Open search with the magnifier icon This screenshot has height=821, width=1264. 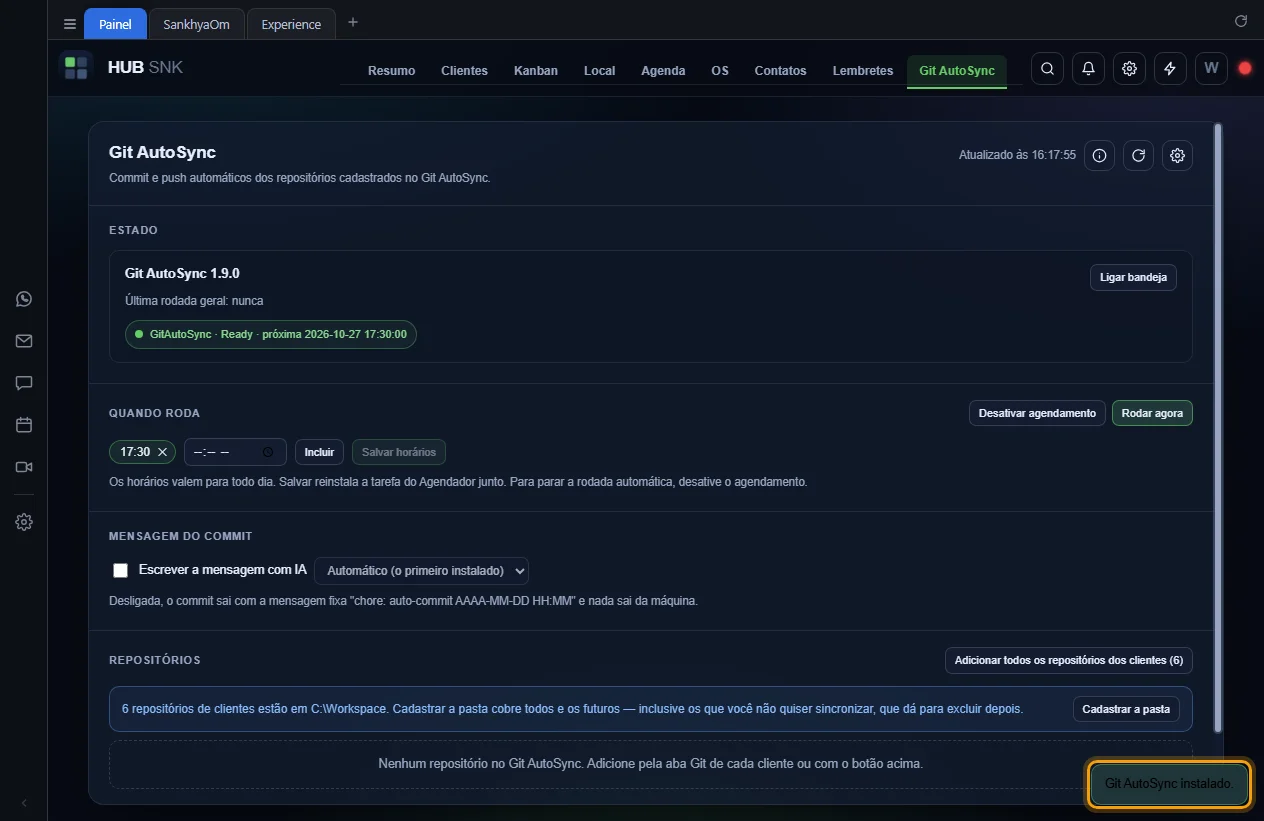[1047, 69]
